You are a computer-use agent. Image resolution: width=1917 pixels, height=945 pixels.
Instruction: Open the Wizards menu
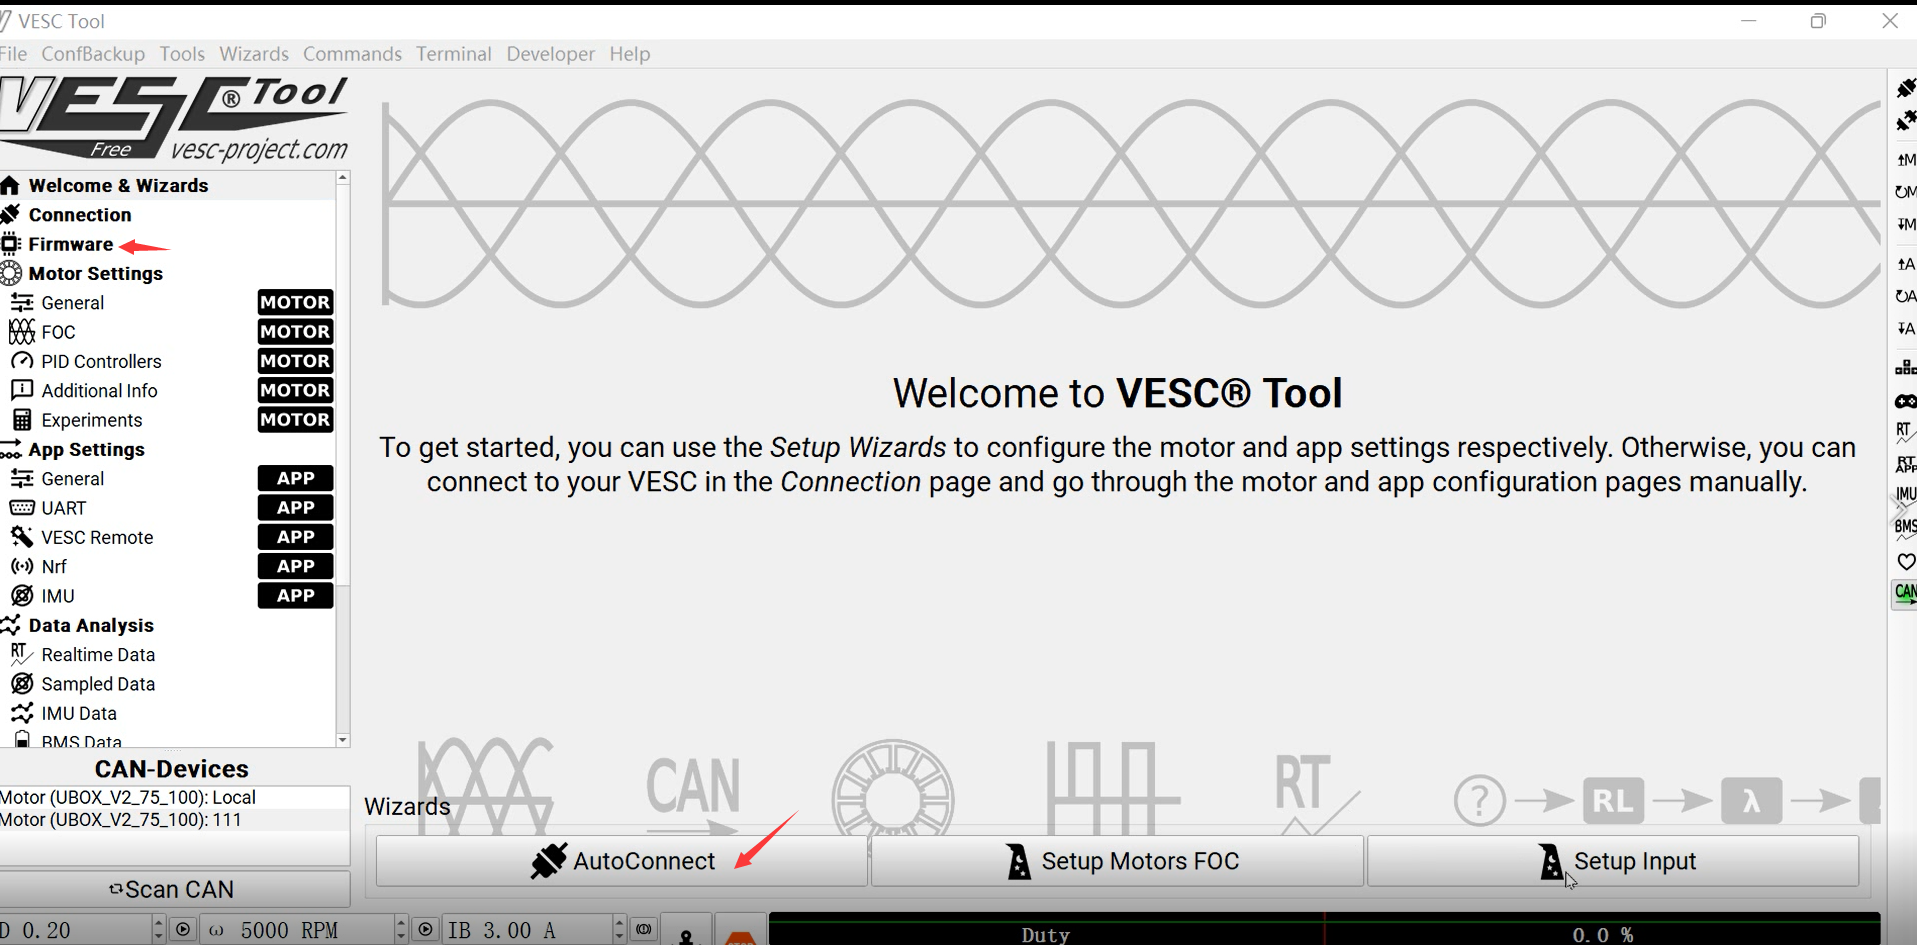point(253,53)
